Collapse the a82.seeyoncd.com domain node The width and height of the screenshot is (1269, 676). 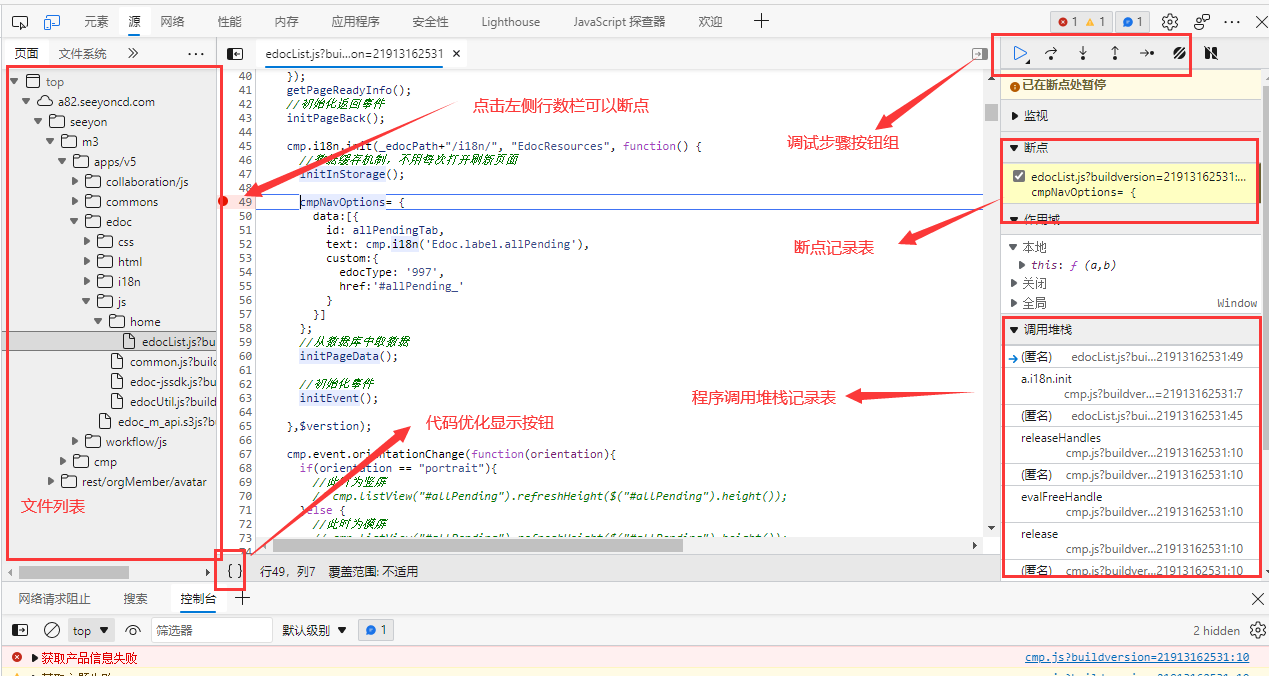tap(26, 101)
